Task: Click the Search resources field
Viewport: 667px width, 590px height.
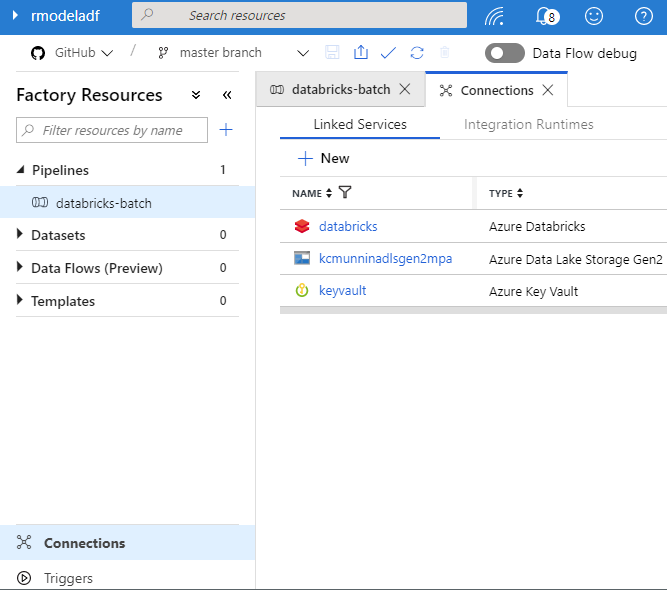Action: [x=299, y=15]
